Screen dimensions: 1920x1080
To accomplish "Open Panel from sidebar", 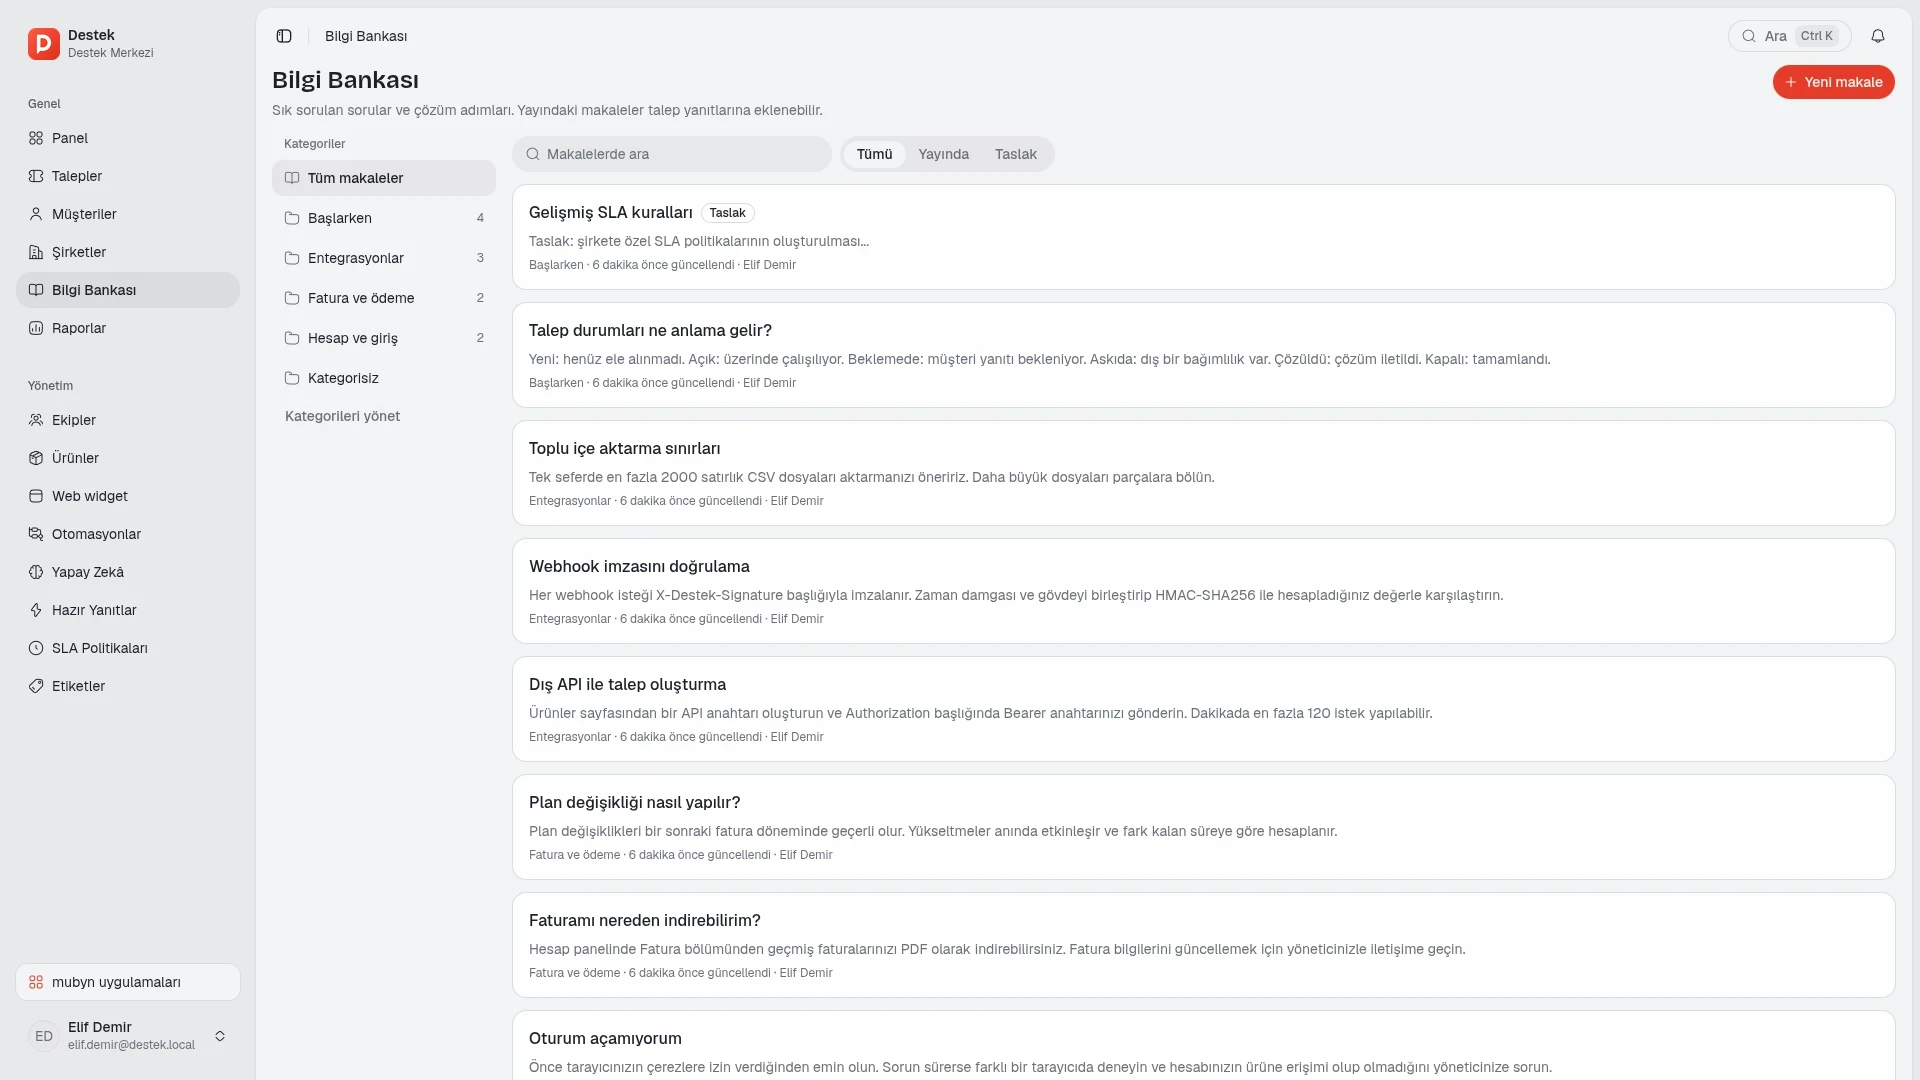I will pyautogui.click(x=128, y=138).
